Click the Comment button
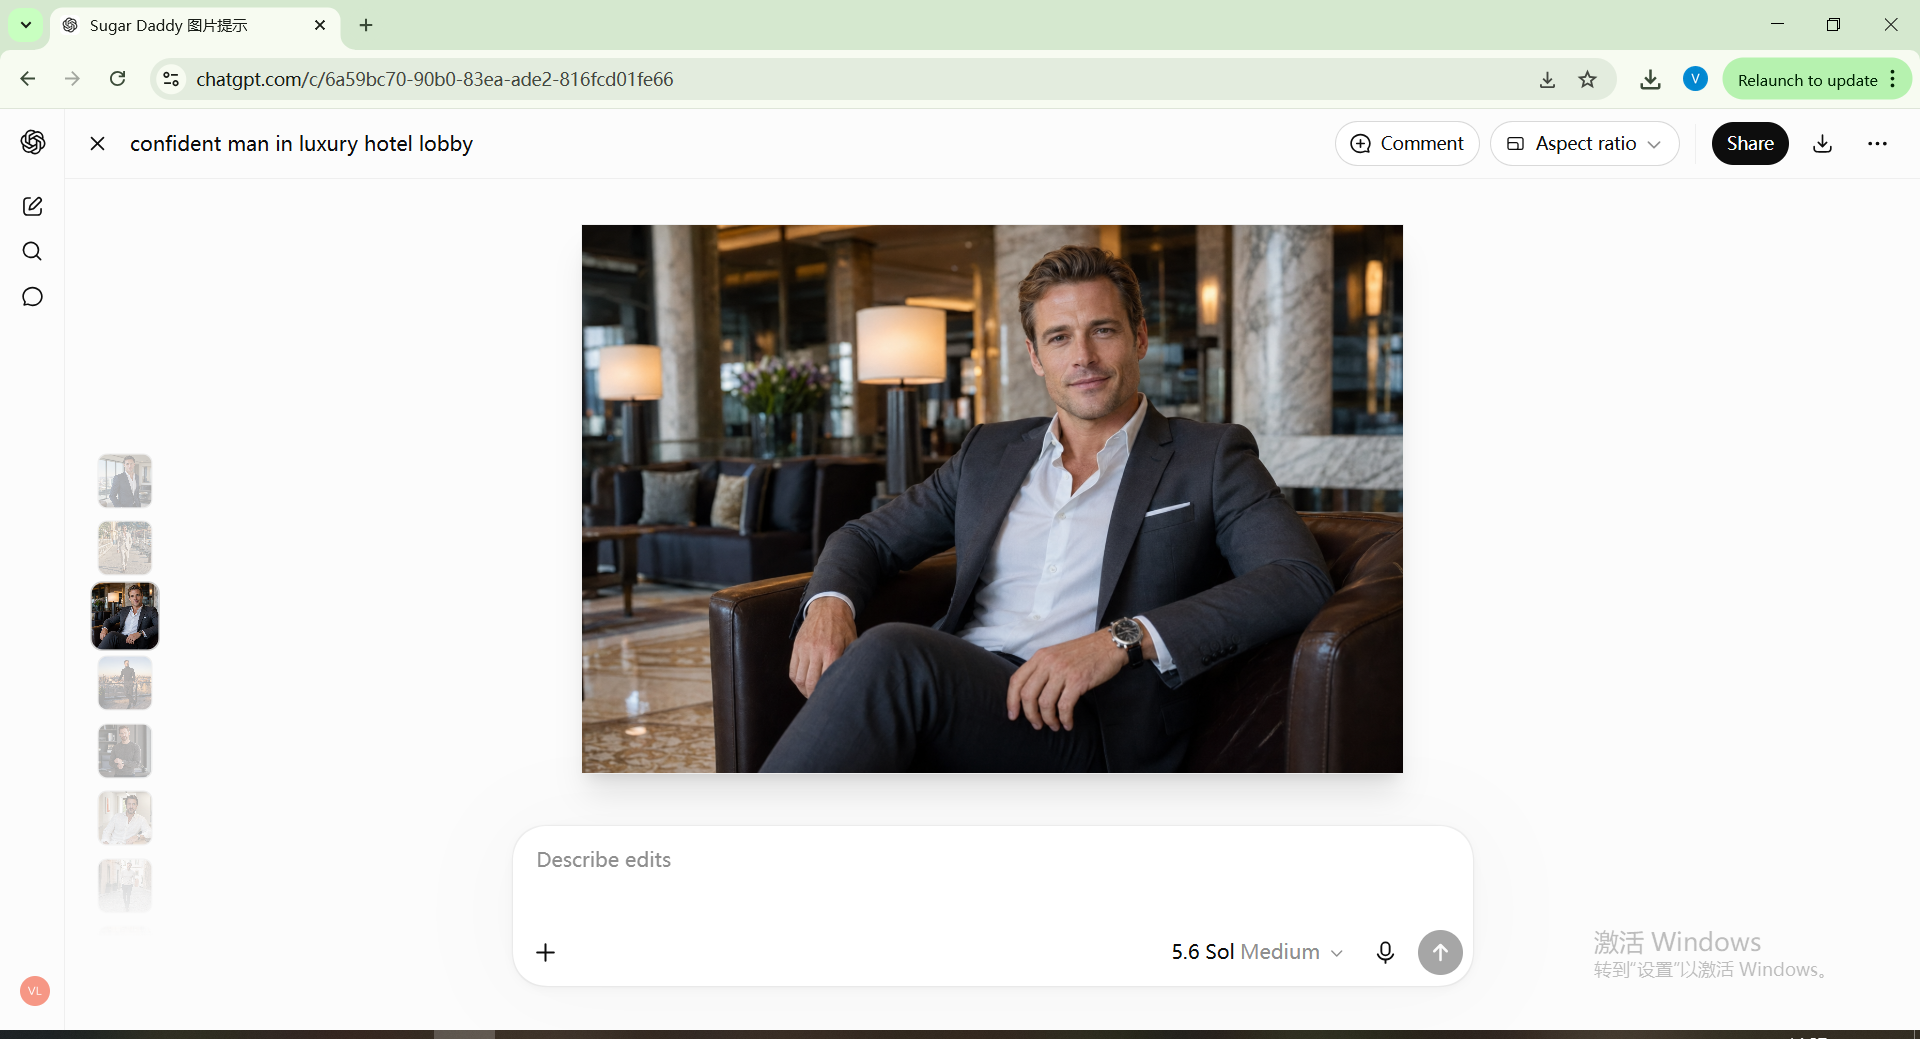Viewport: 1920px width, 1039px height. tap(1407, 144)
